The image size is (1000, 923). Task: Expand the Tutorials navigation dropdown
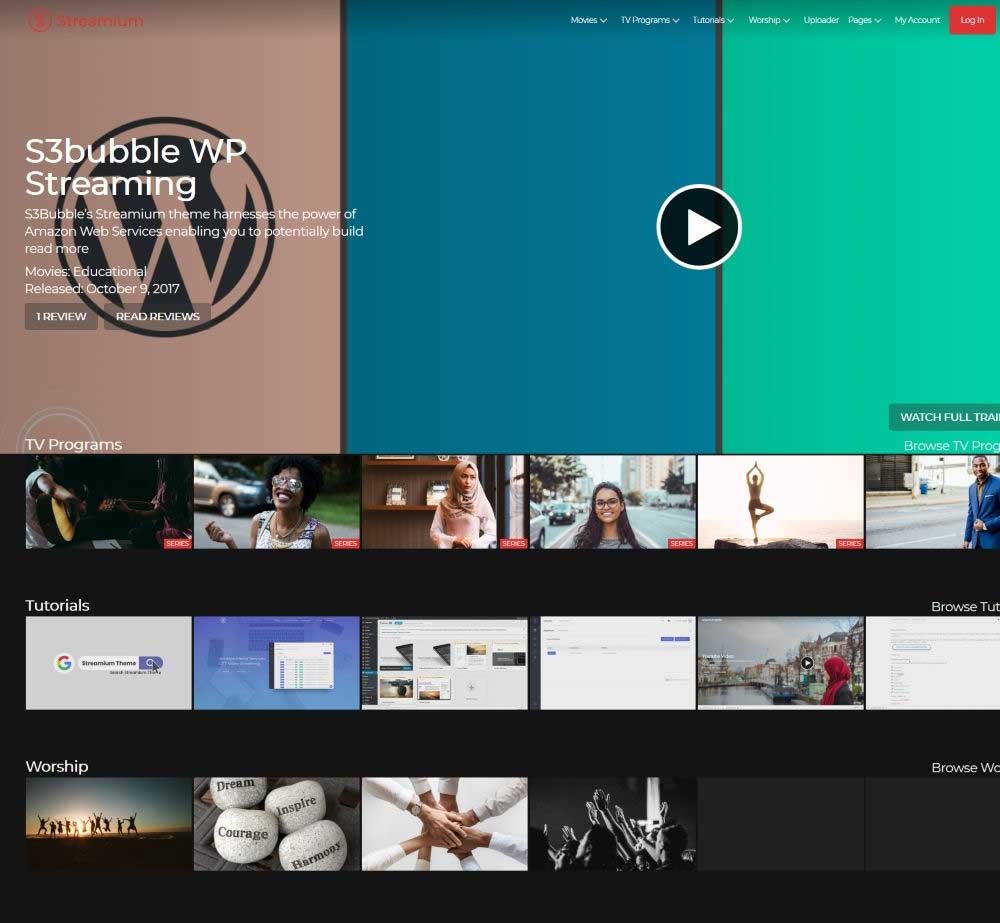[x=713, y=20]
